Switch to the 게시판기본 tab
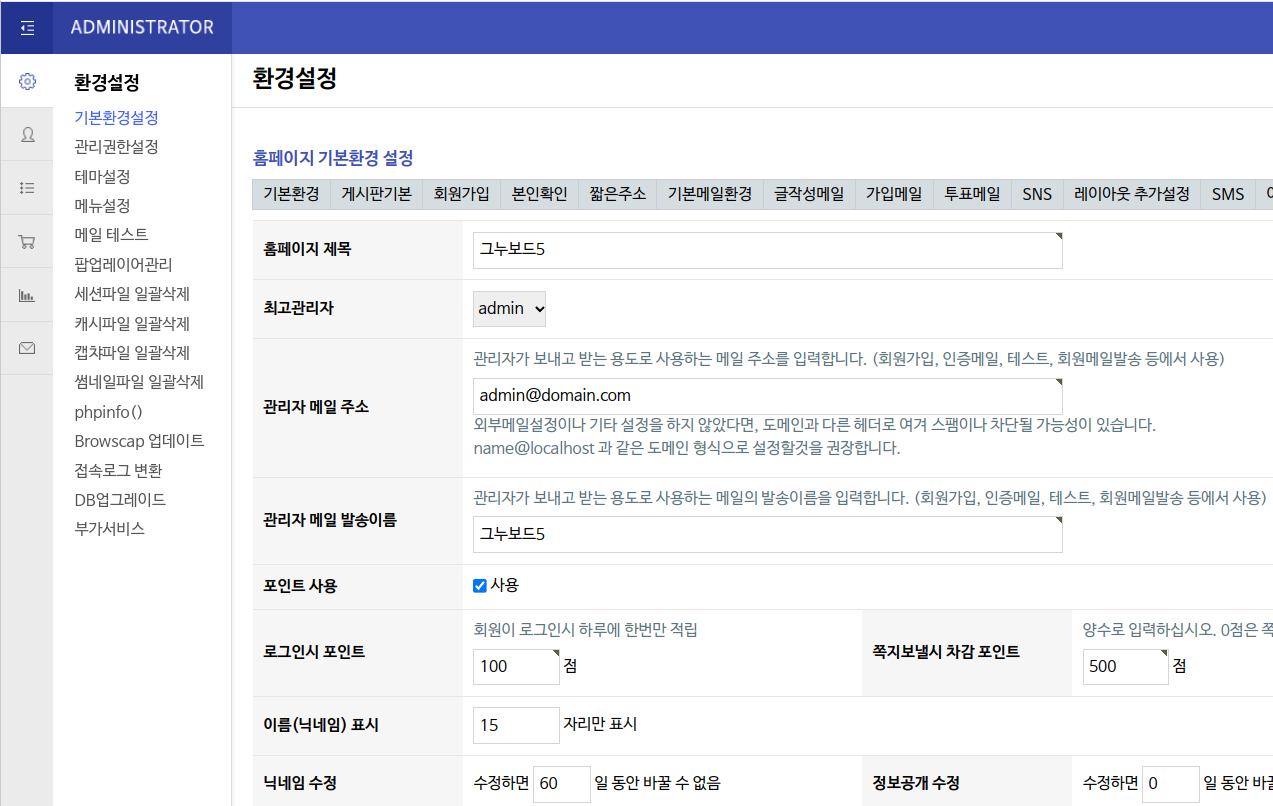Image resolution: width=1273 pixels, height=806 pixels. click(376, 194)
